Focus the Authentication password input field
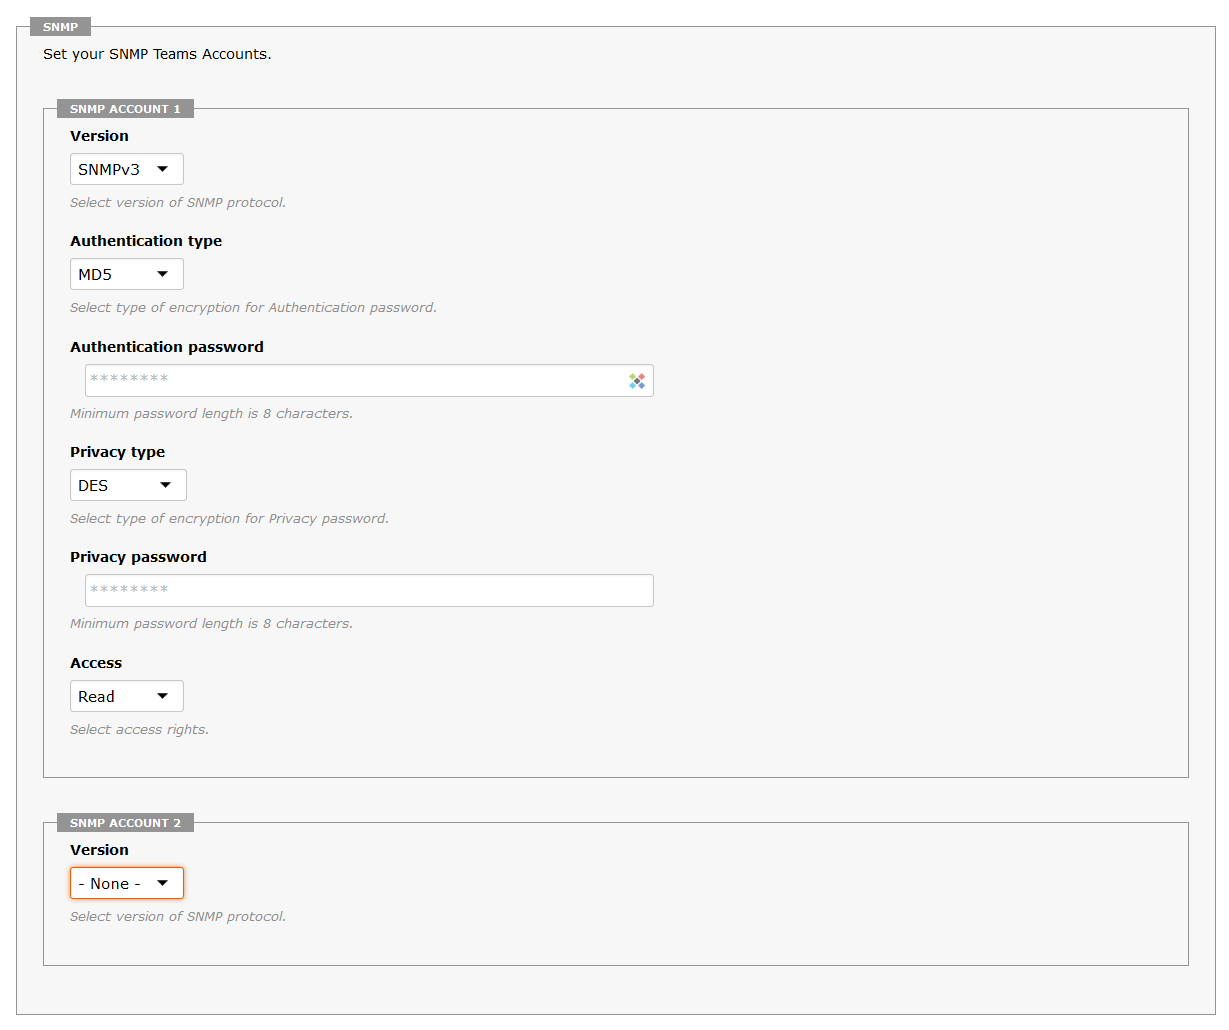 tap(369, 380)
